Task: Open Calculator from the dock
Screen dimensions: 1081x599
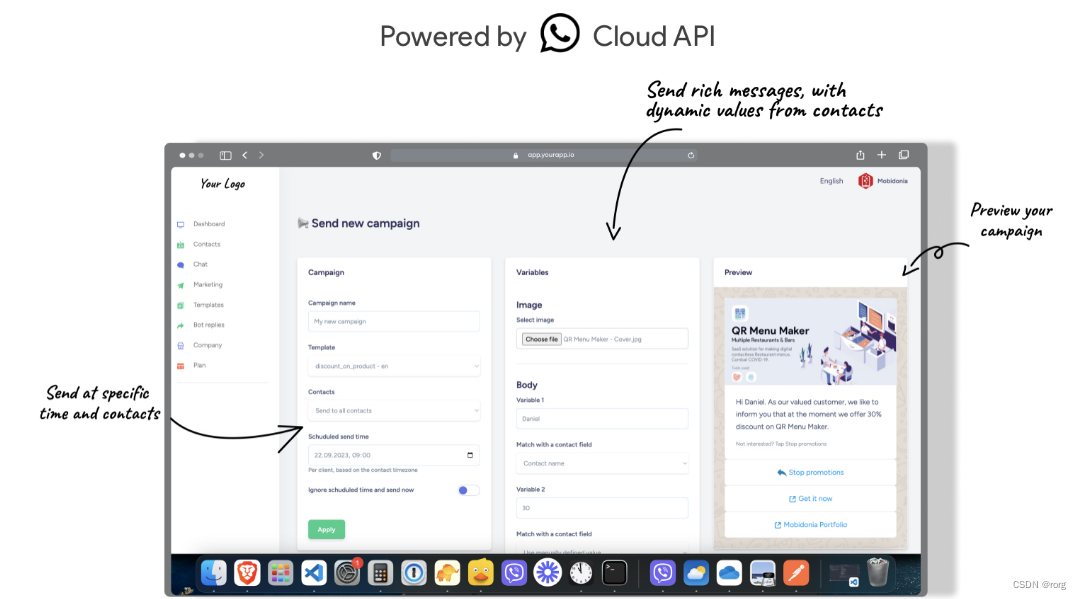Action: tap(381, 573)
